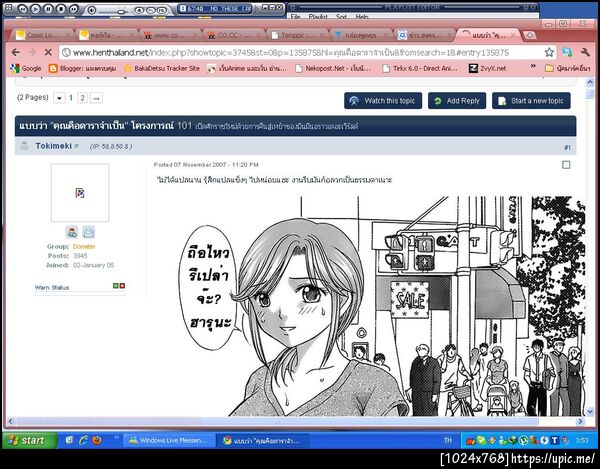Viewport: 600px width, 469px height.
Task: Switch to the Temppic browser tab
Action: 297,35
